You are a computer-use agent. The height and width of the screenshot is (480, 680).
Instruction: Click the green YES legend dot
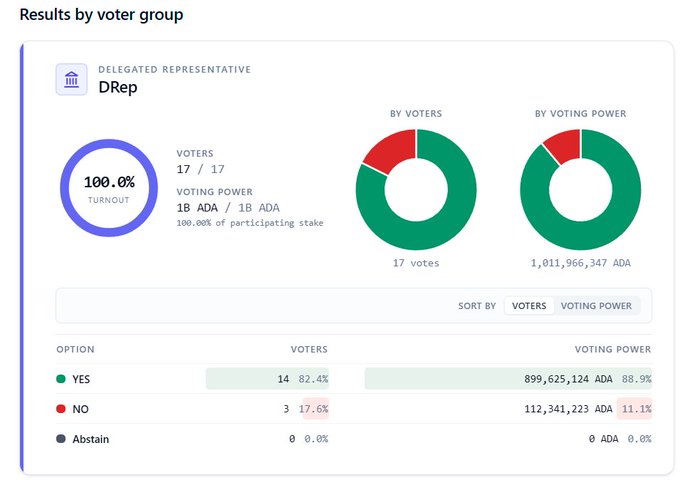(61, 379)
